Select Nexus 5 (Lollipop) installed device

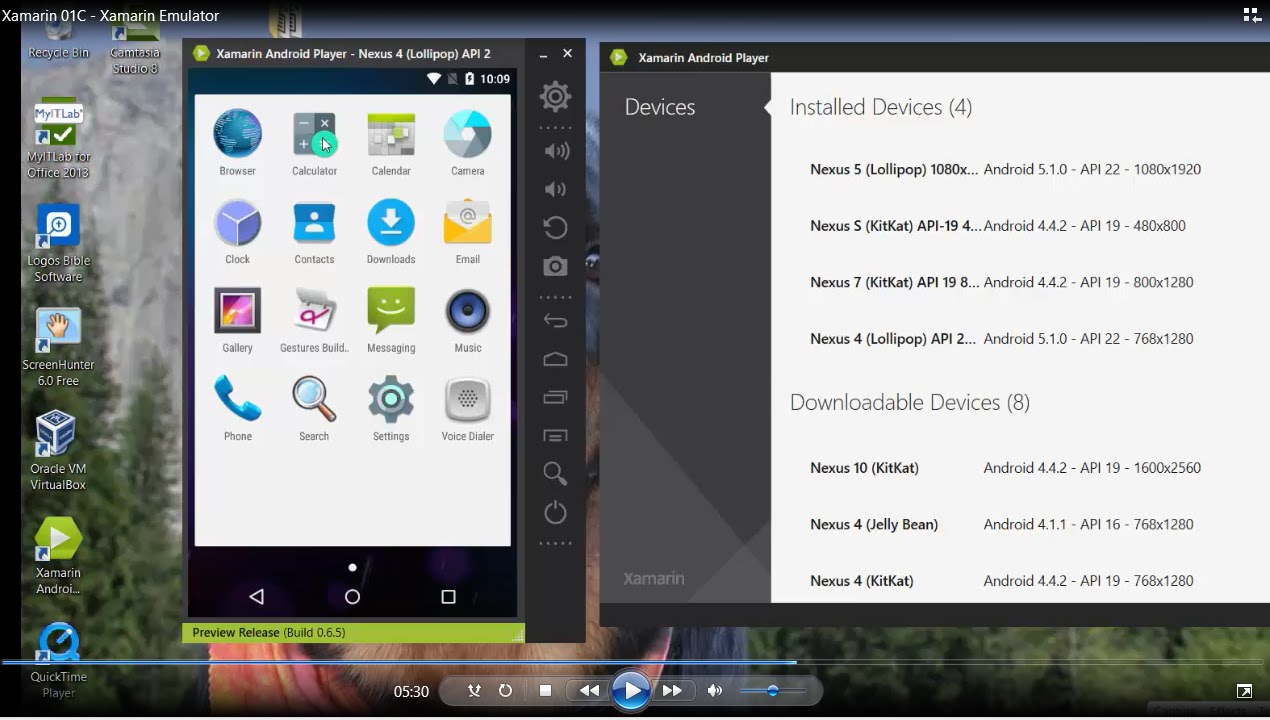coord(1005,169)
